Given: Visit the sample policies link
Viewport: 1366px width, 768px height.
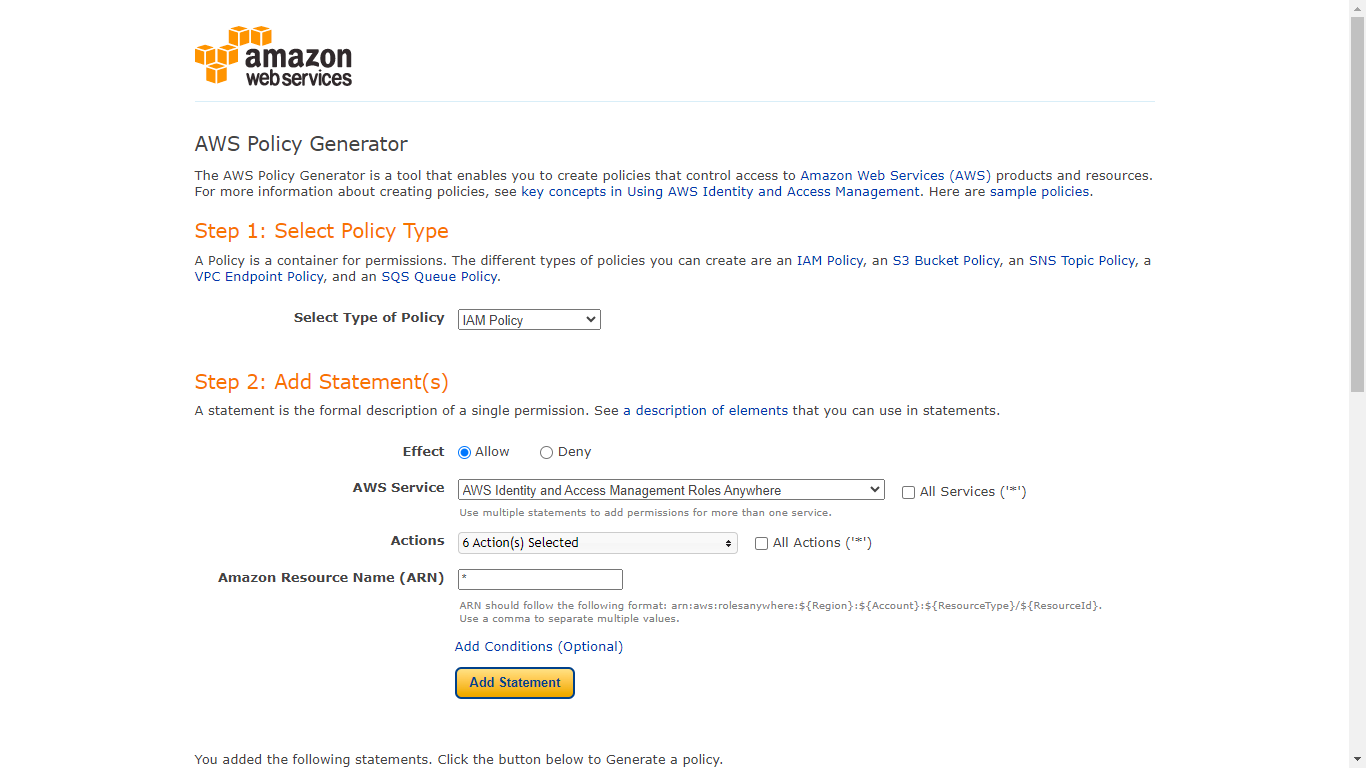Looking at the screenshot, I should (1039, 191).
